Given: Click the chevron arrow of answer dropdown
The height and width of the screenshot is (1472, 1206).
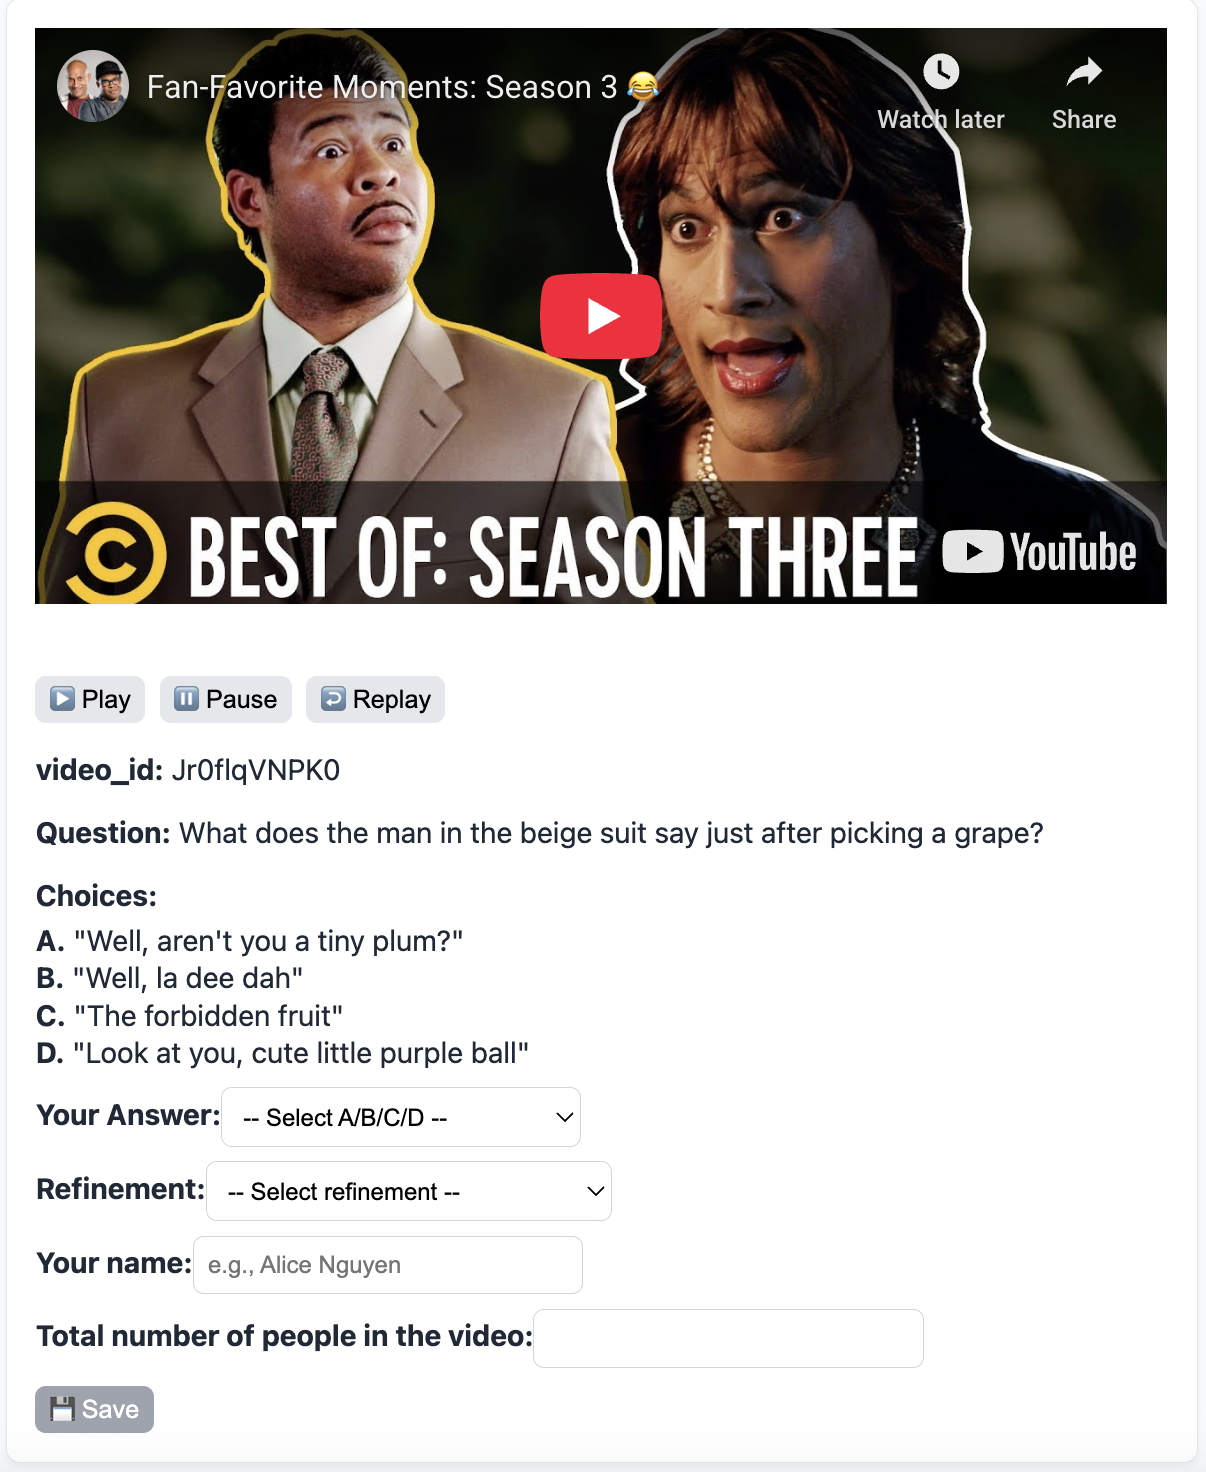Looking at the screenshot, I should click(x=565, y=1117).
